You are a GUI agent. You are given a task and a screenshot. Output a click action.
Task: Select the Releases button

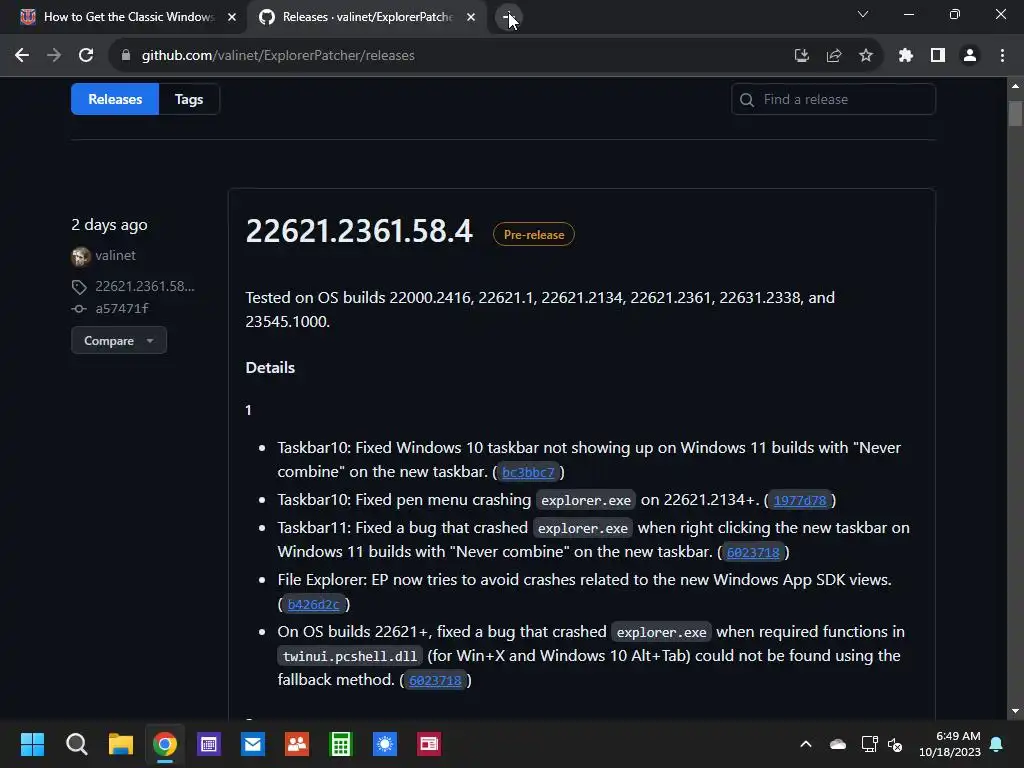(x=115, y=99)
